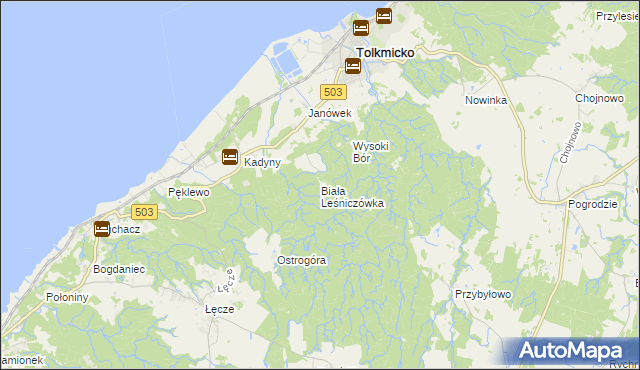Click the AutoMapa logo
The height and width of the screenshot is (370, 640).
(x=570, y=351)
